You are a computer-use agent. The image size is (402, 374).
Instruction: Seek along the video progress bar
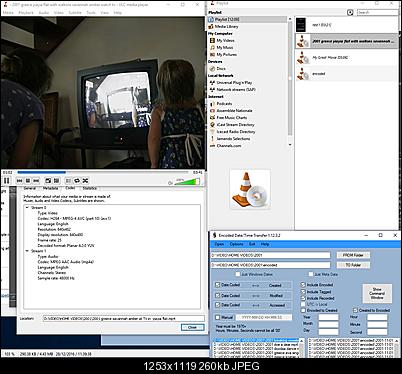103,172
